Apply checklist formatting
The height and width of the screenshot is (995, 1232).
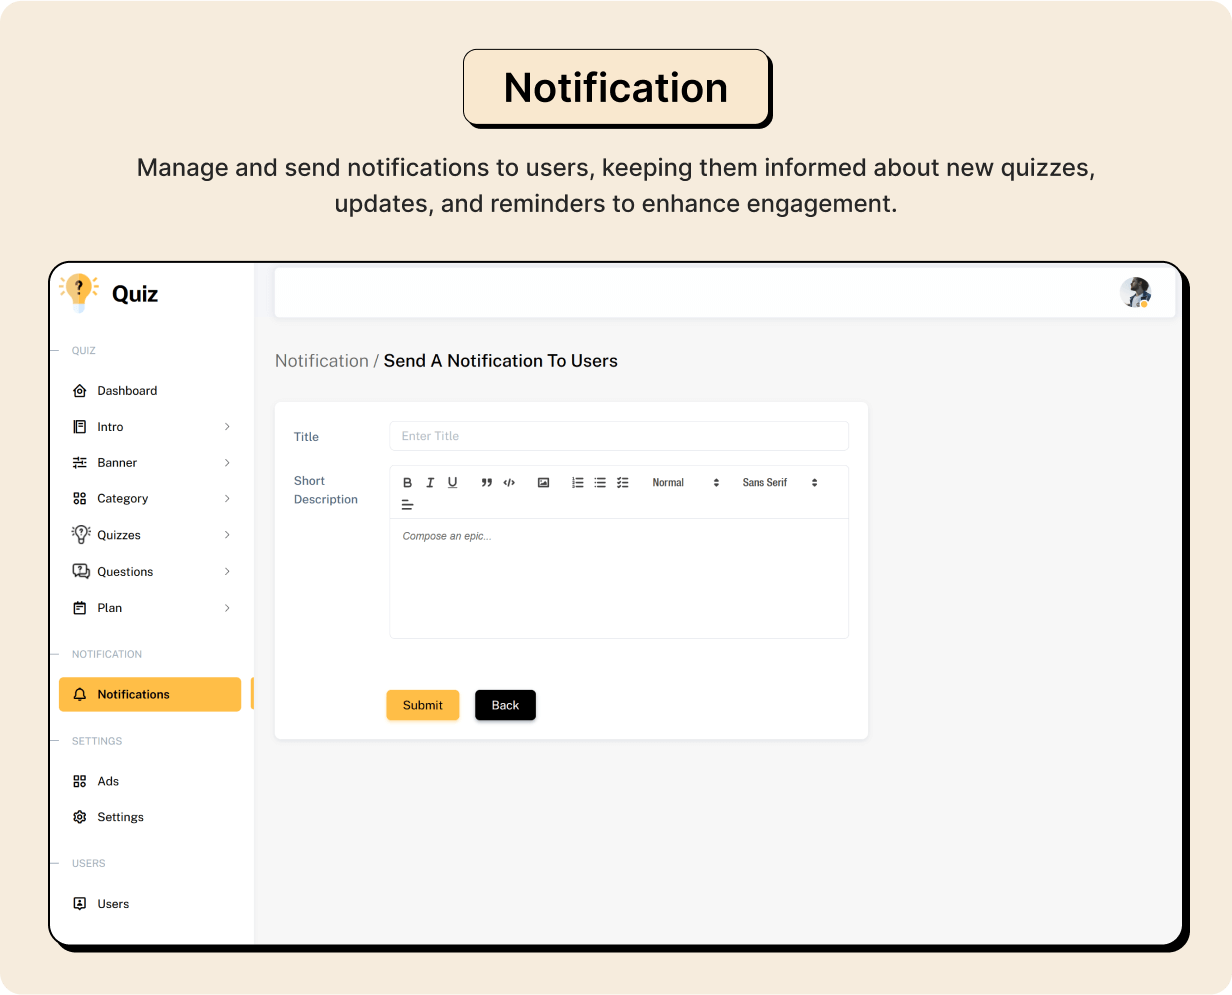[622, 483]
